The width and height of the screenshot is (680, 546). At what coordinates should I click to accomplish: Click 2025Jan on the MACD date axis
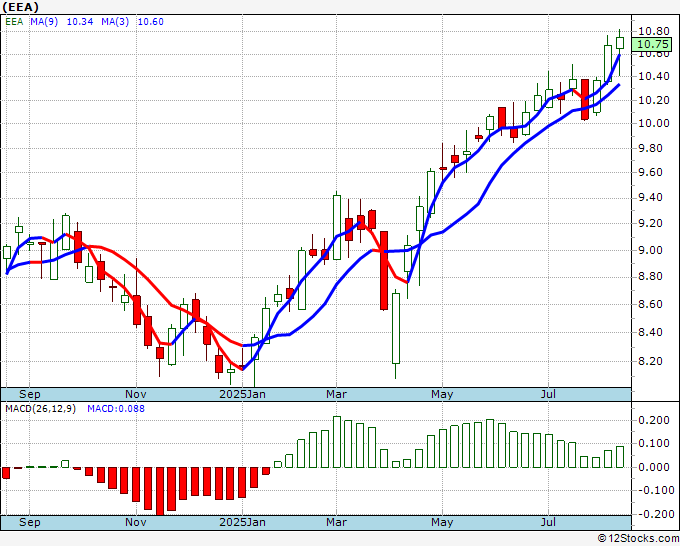click(x=242, y=522)
